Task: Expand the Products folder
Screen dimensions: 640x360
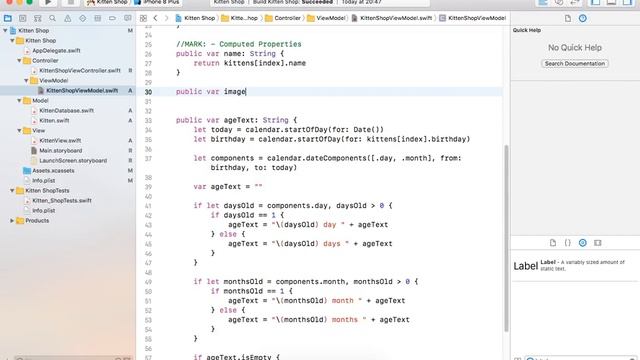Action: 12,220
